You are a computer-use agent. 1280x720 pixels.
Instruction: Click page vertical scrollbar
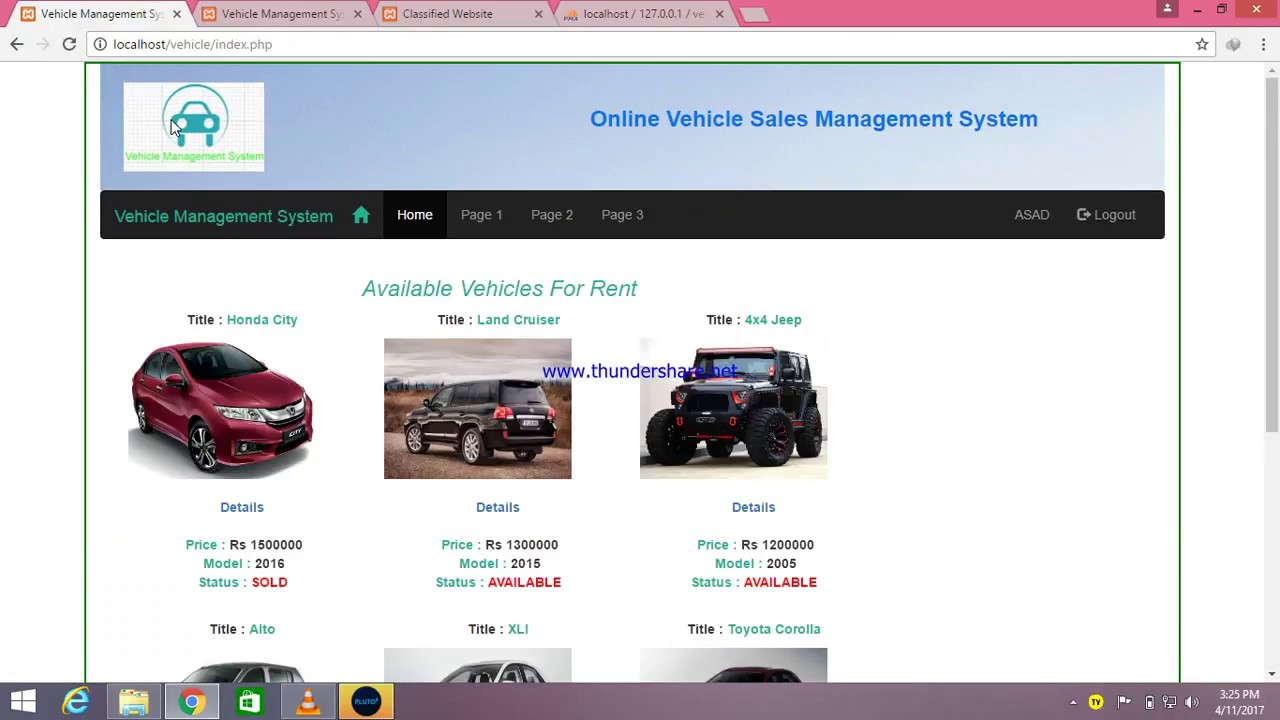point(1271,255)
